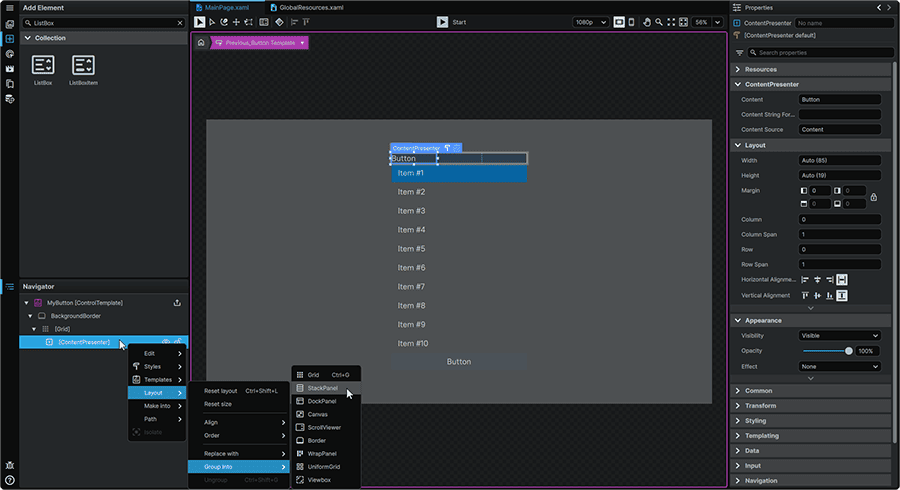This screenshot has height=490, width=900.
Task: Toggle visibility eye on ContentPresenter row
Action: (x=166, y=342)
